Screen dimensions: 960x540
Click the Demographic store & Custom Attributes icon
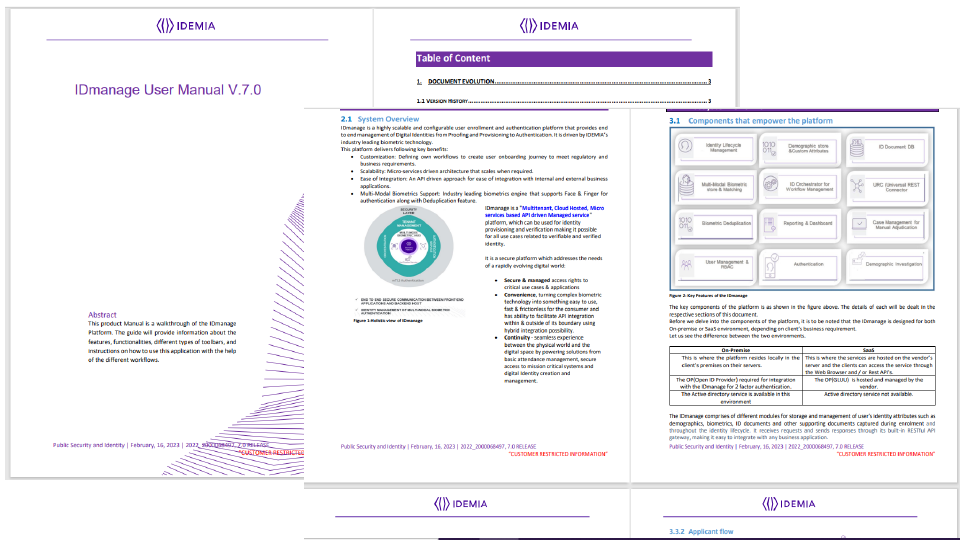770,148
